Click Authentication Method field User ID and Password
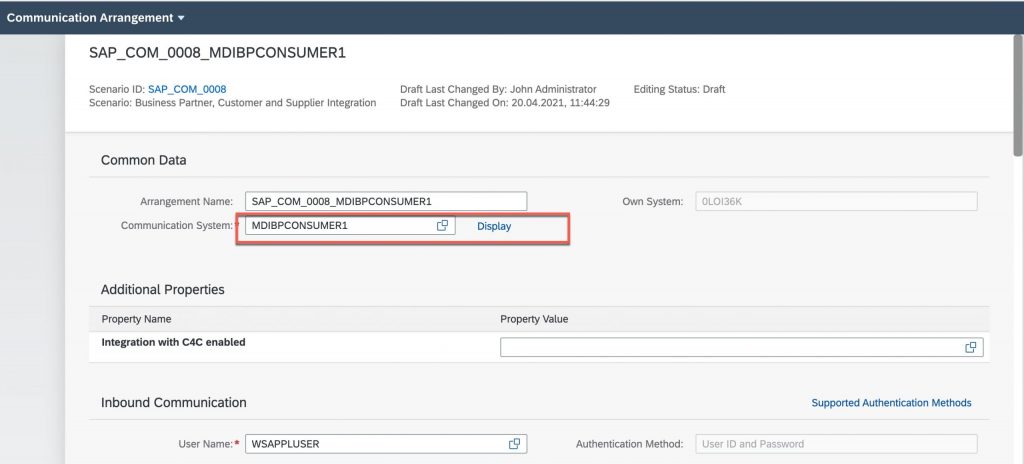The image size is (1024, 464). (x=837, y=444)
